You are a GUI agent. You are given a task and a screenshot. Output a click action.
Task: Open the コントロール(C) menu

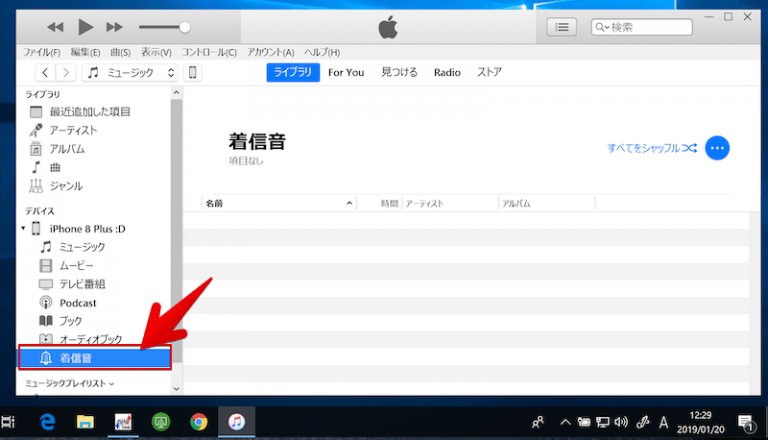pos(209,52)
